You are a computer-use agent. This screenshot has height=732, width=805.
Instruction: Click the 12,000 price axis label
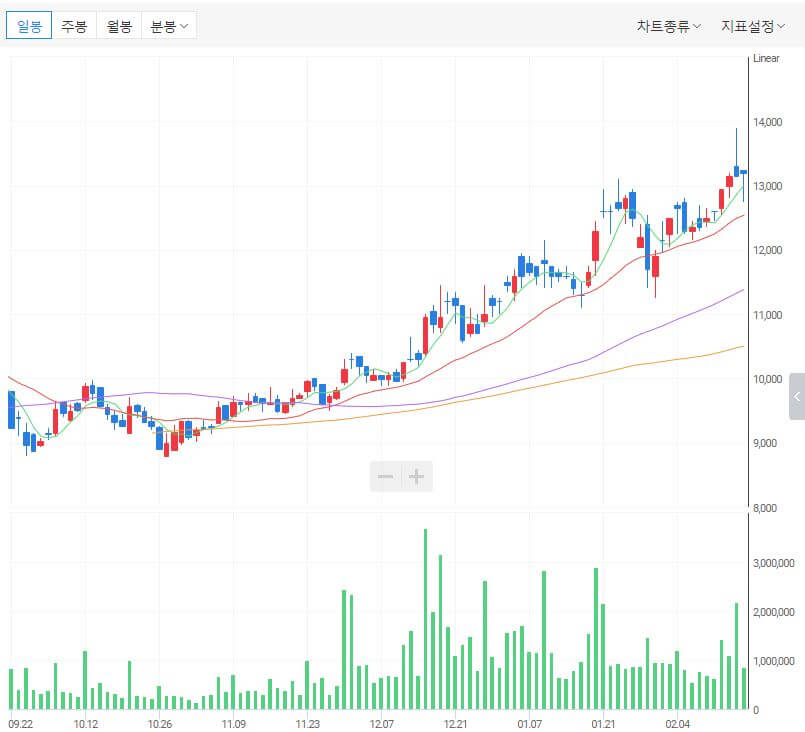(768, 250)
